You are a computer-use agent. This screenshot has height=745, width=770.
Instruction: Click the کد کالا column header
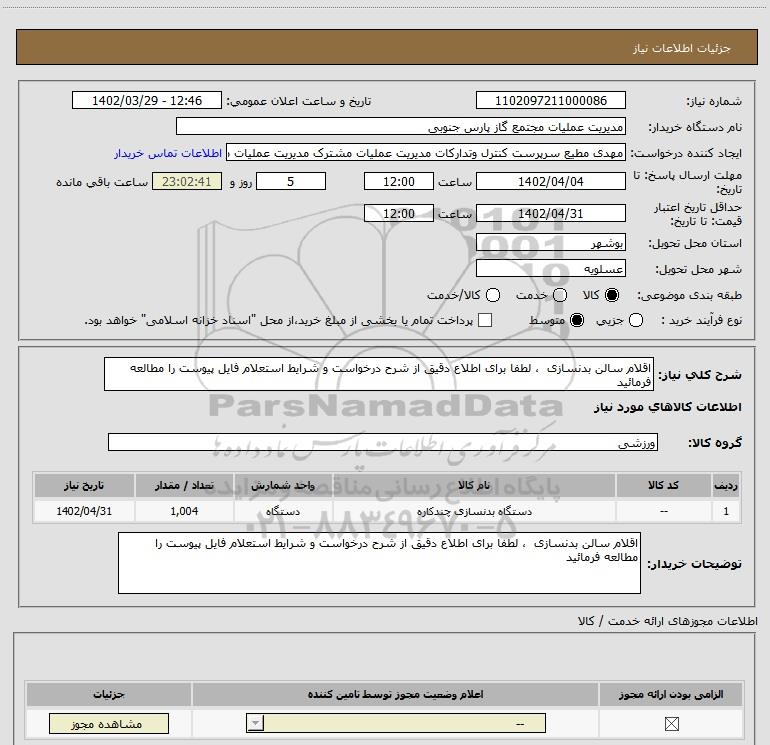point(663,485)
